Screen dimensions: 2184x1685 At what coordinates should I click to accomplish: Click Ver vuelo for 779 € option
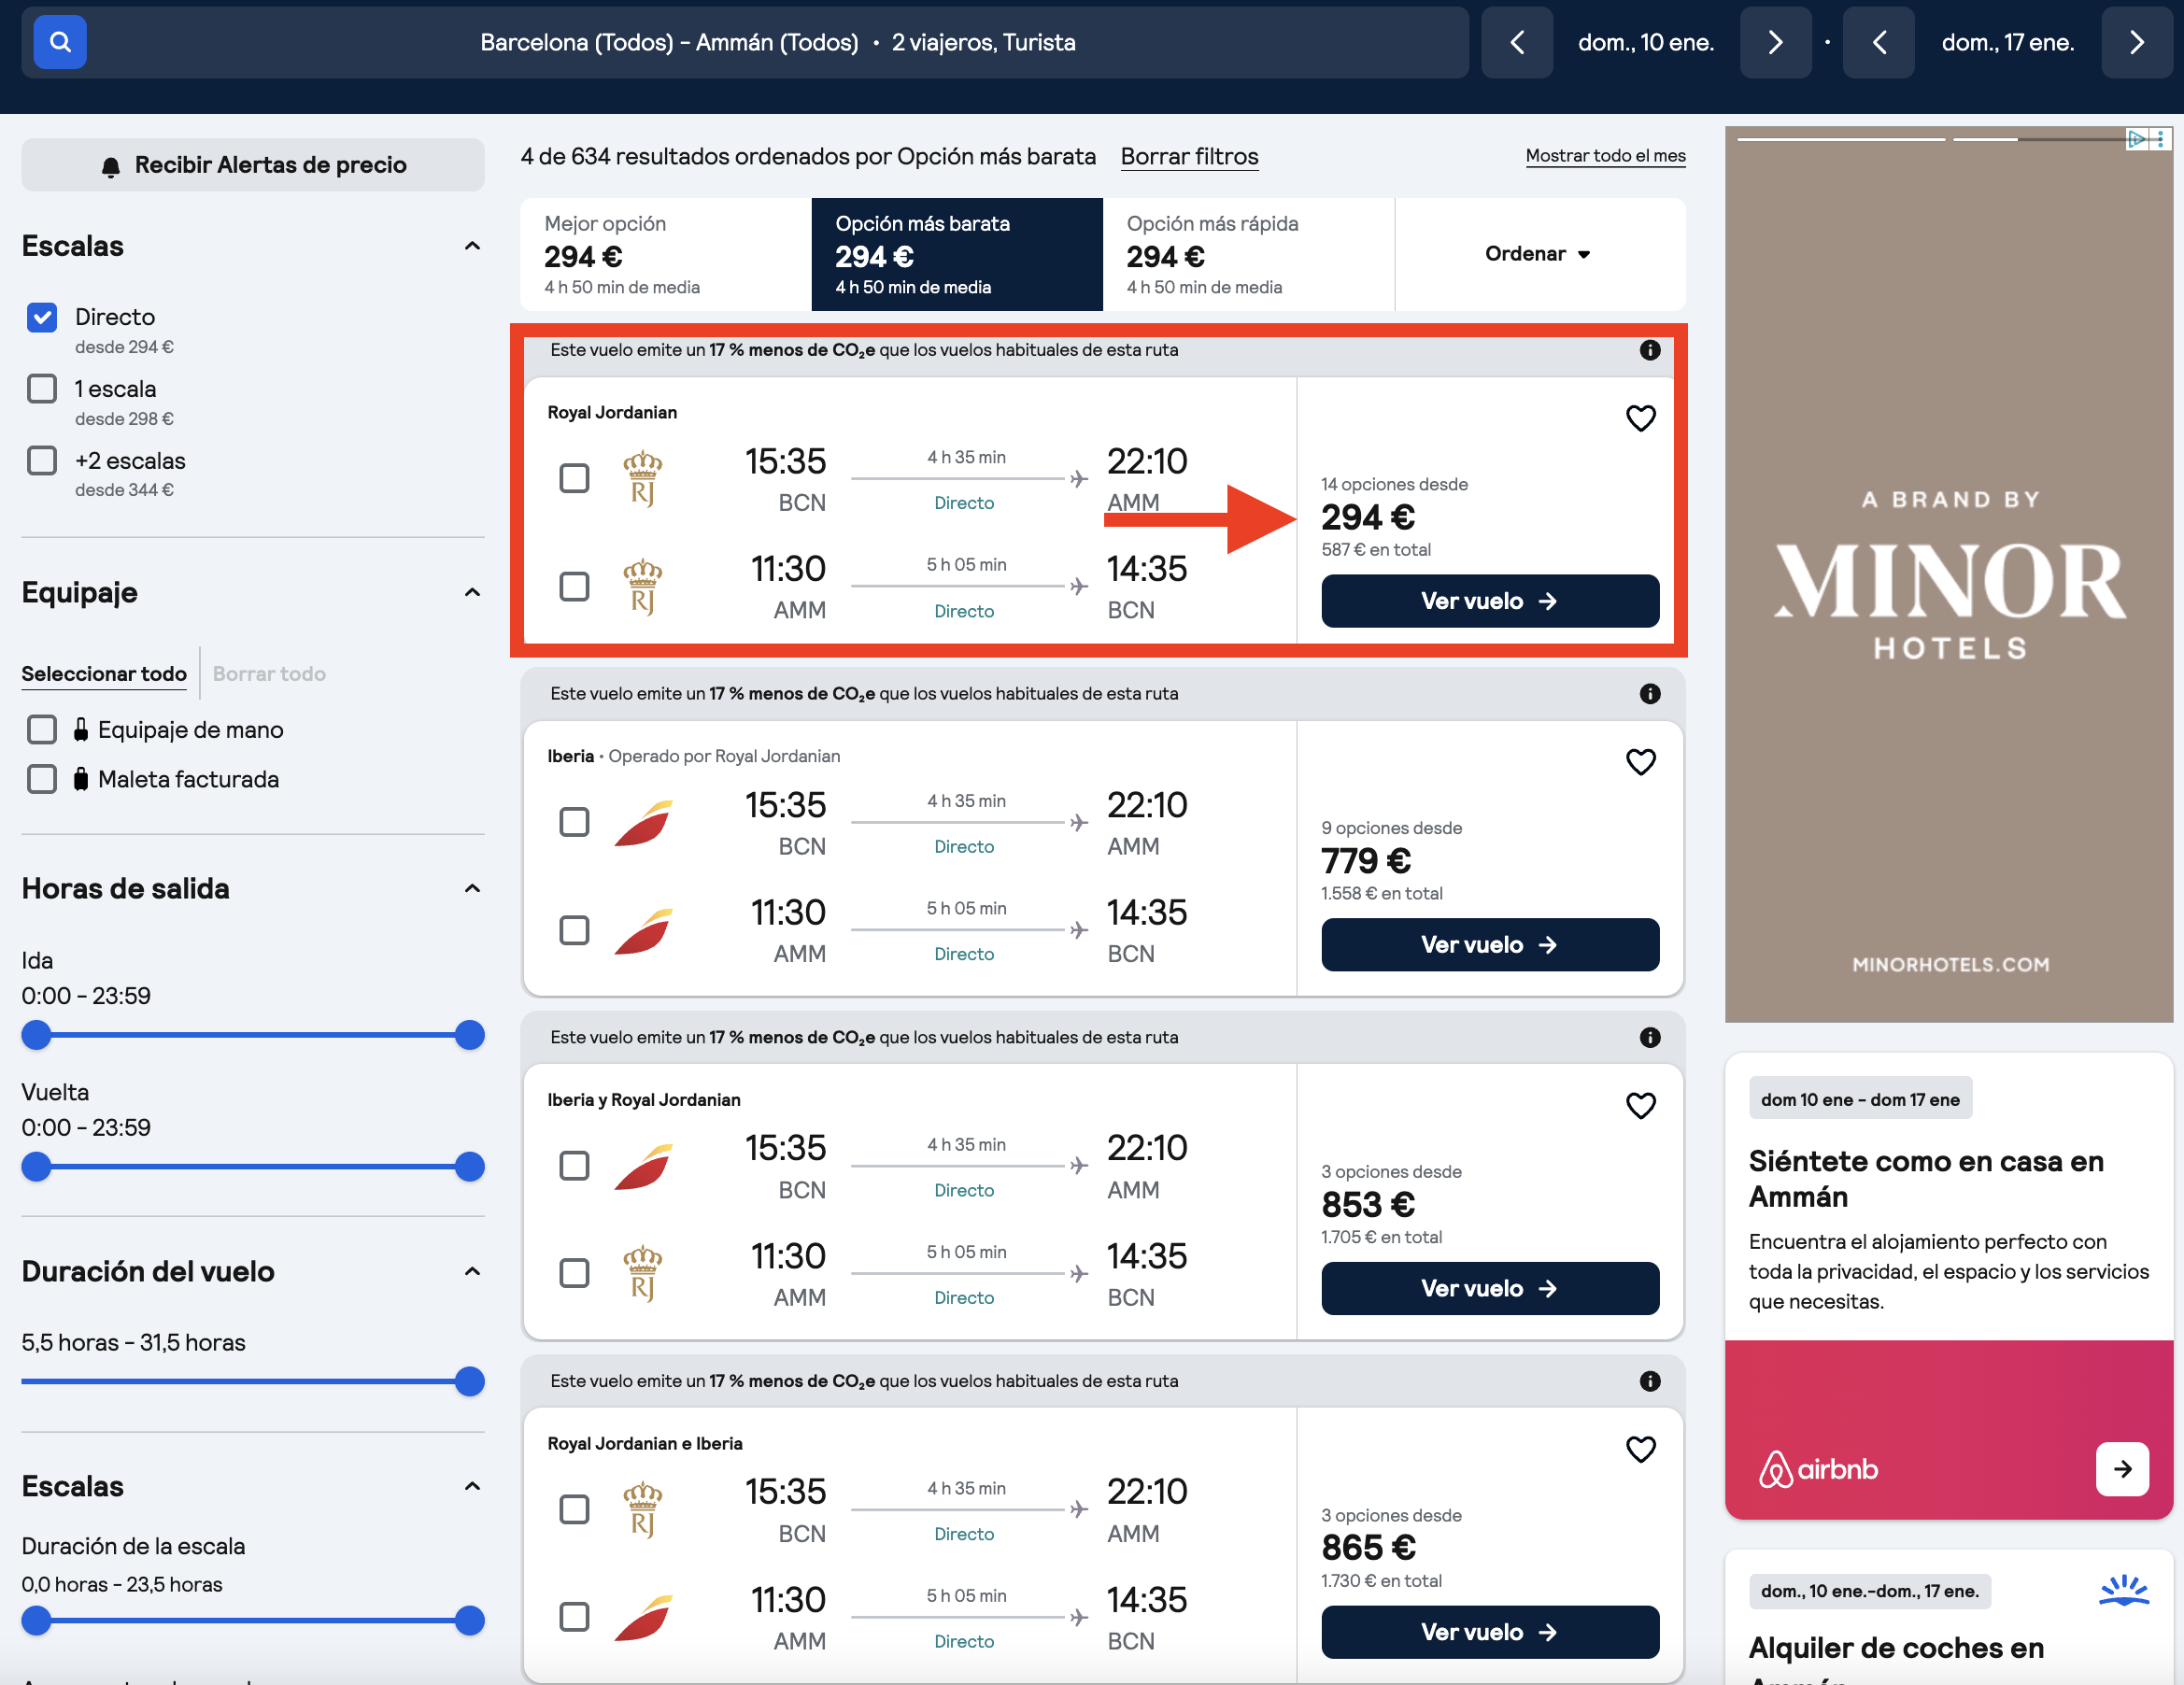[x=1490, y=945]
